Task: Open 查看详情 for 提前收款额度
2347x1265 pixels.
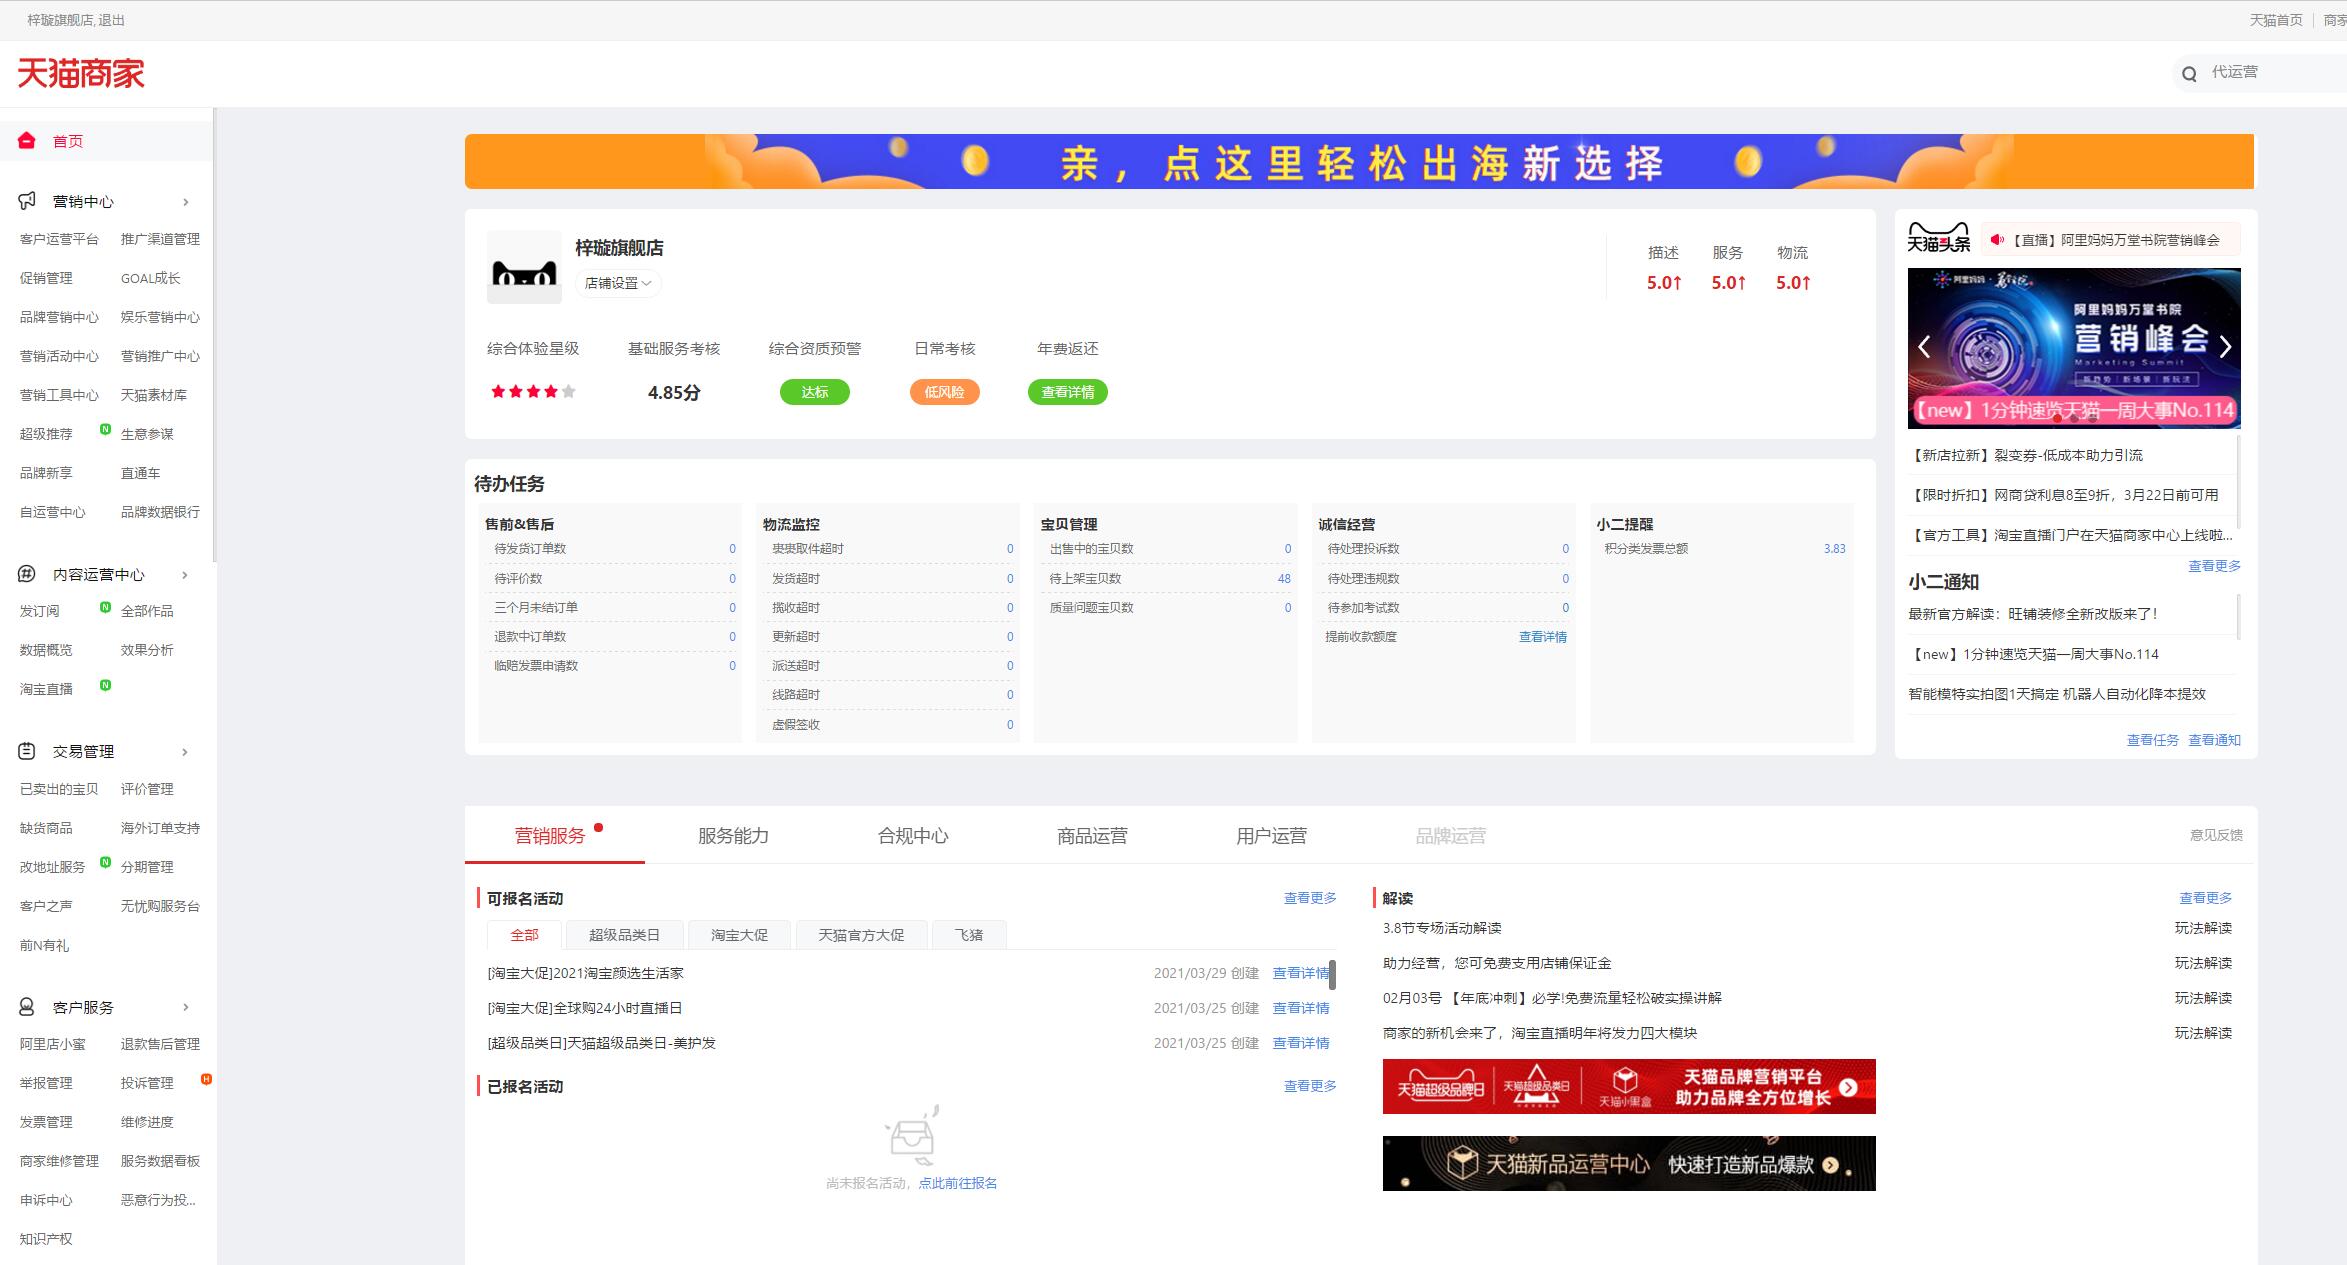Action: (x=1543, y=637)
